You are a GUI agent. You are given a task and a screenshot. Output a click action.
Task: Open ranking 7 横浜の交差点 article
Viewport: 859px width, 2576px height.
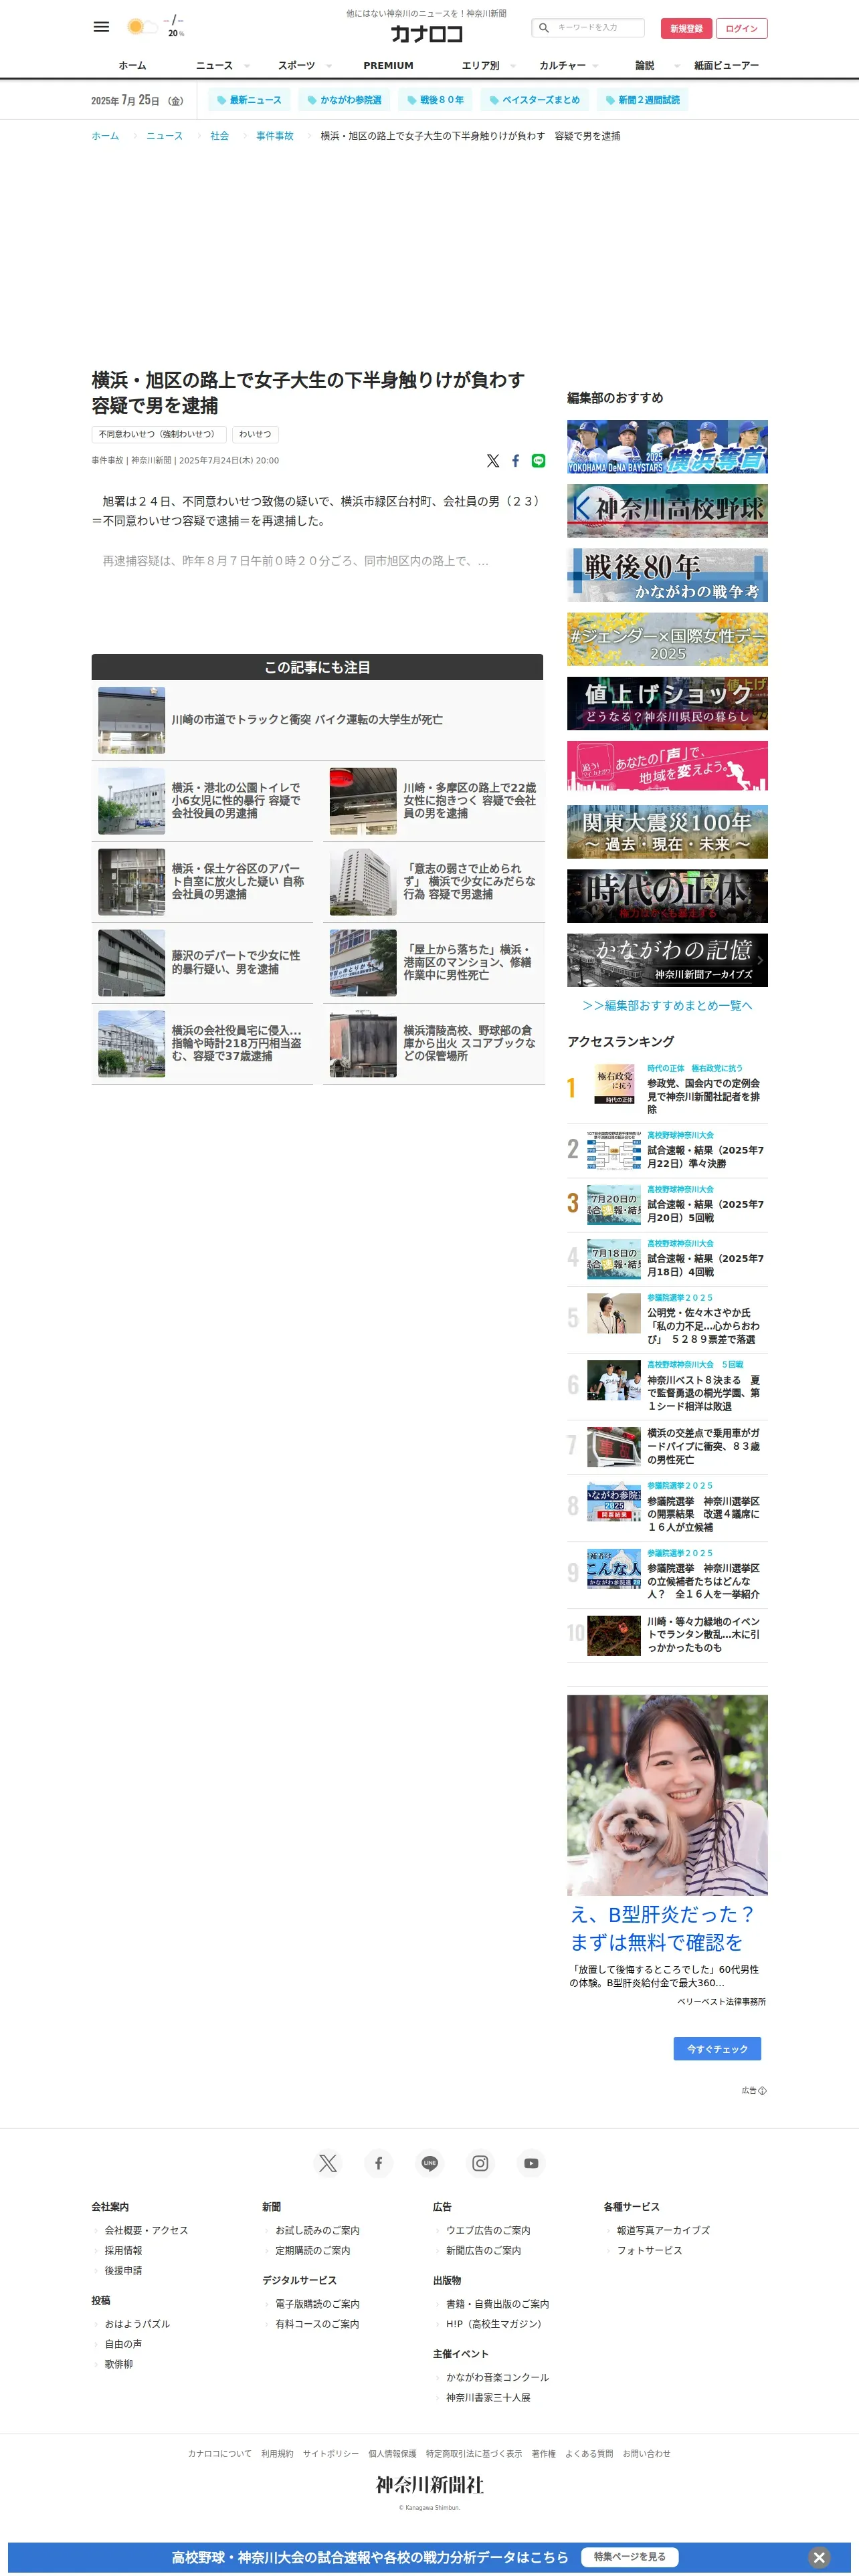click(705, 1446)
